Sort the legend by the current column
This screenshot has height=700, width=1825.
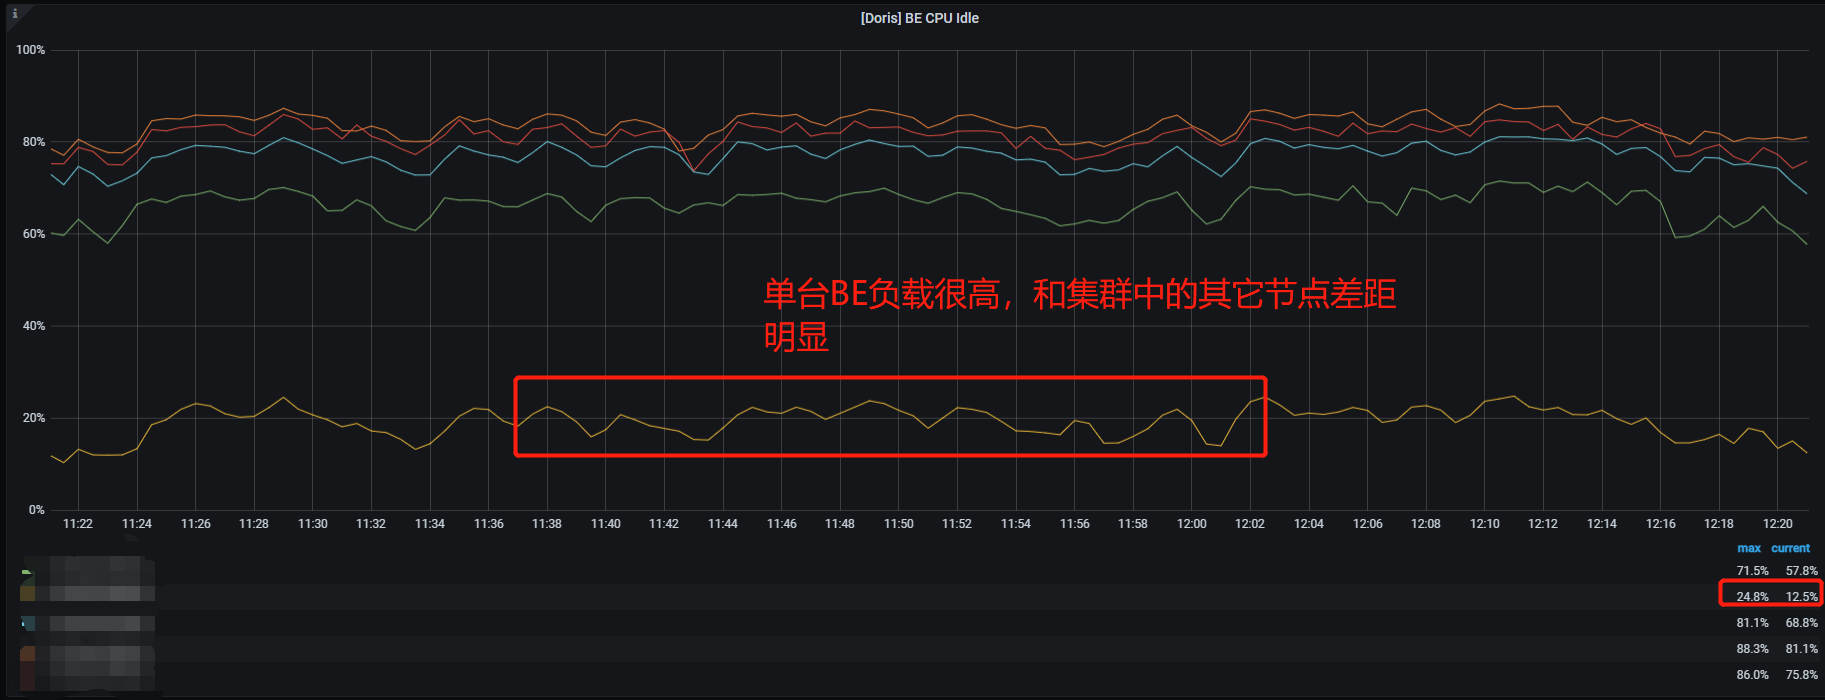(x=1790, y=548)
